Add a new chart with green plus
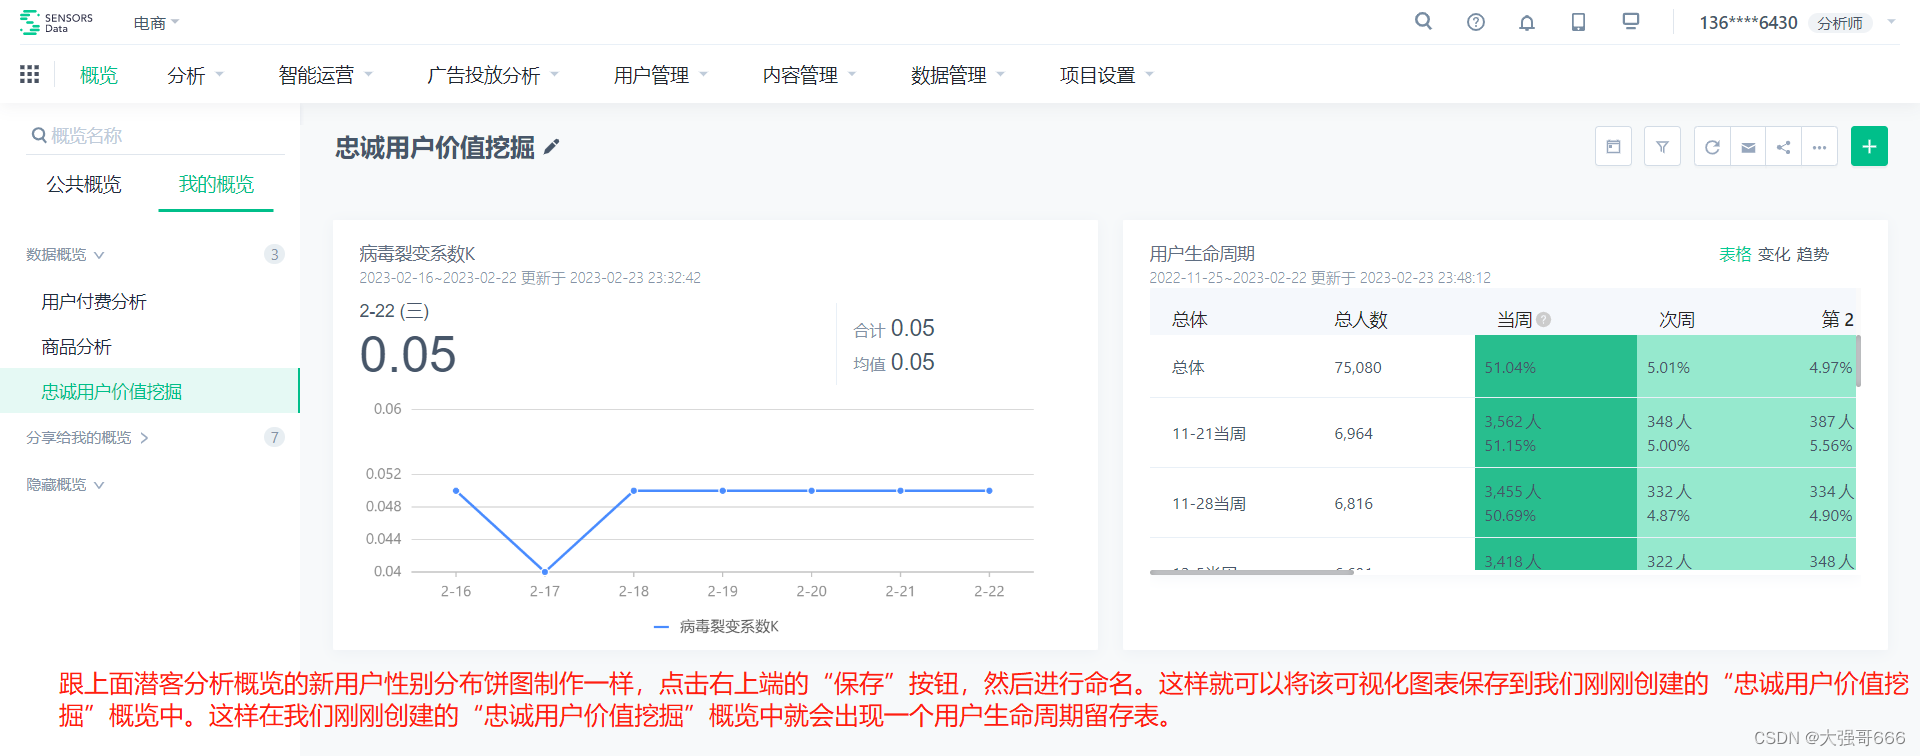The image size is (1920, 756). (1869, 146)
